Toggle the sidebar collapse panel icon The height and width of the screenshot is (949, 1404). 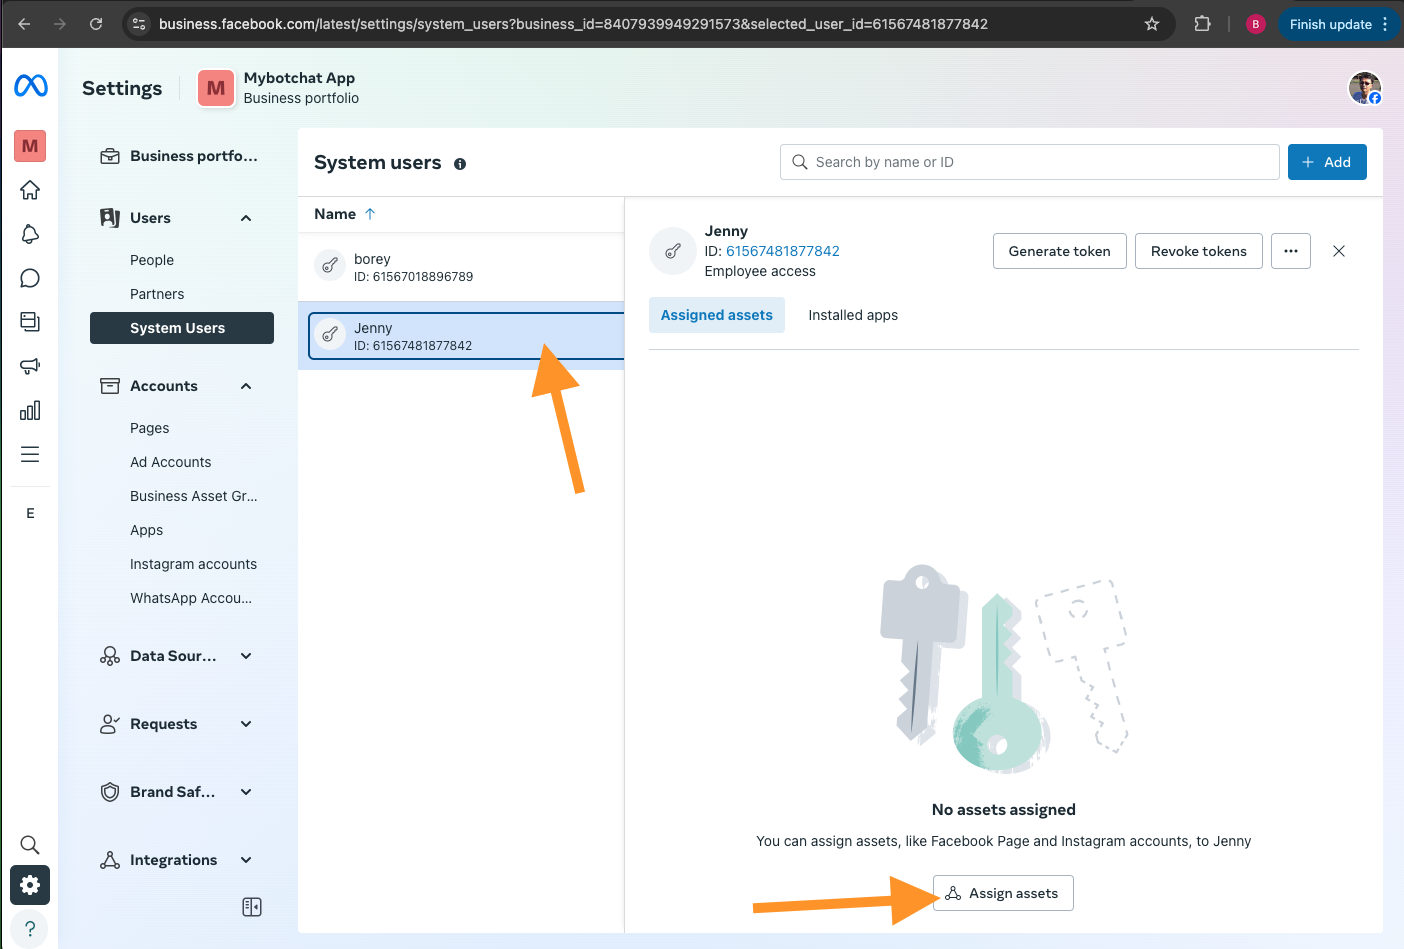252,907
